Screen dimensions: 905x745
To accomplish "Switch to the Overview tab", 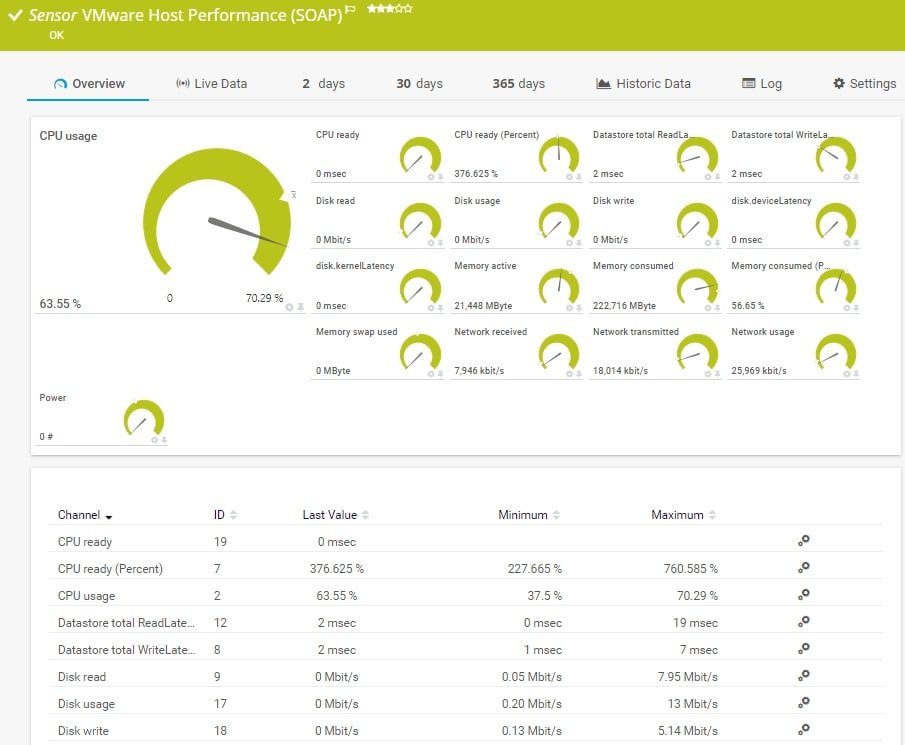I will [96, 84].
